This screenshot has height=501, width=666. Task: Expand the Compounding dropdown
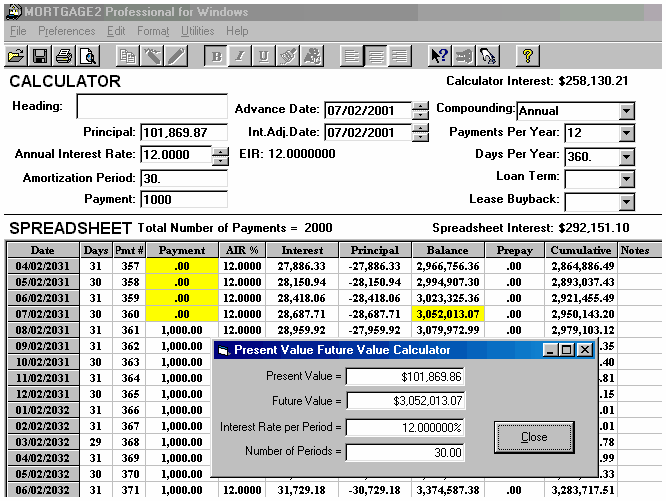626,111
